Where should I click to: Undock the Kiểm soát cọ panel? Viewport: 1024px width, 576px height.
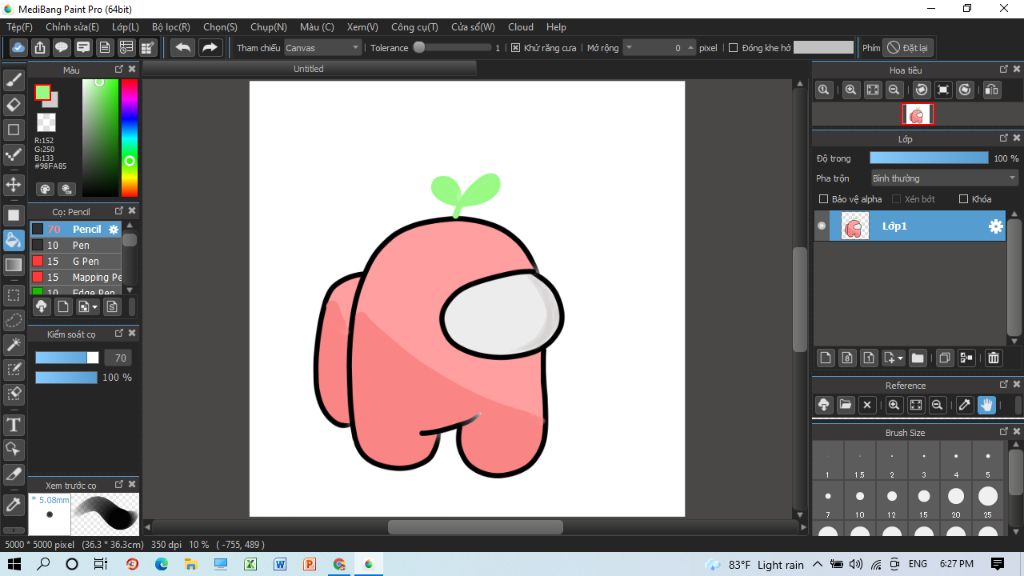[119, 333]
